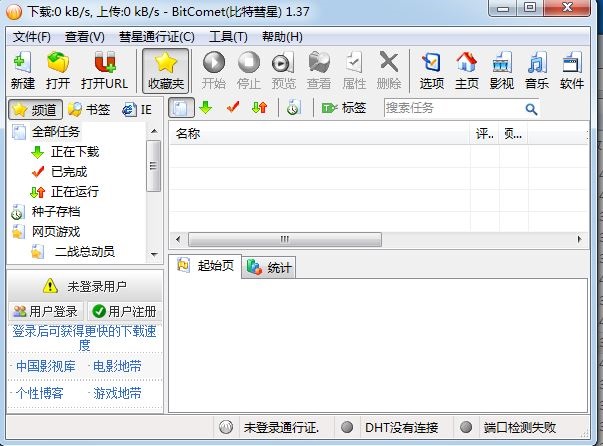Image resolution: width=603 pixels, height=446 pixels.
Task: Switch to the 书签 bookmarks tab
Action: tap(89, 110)
